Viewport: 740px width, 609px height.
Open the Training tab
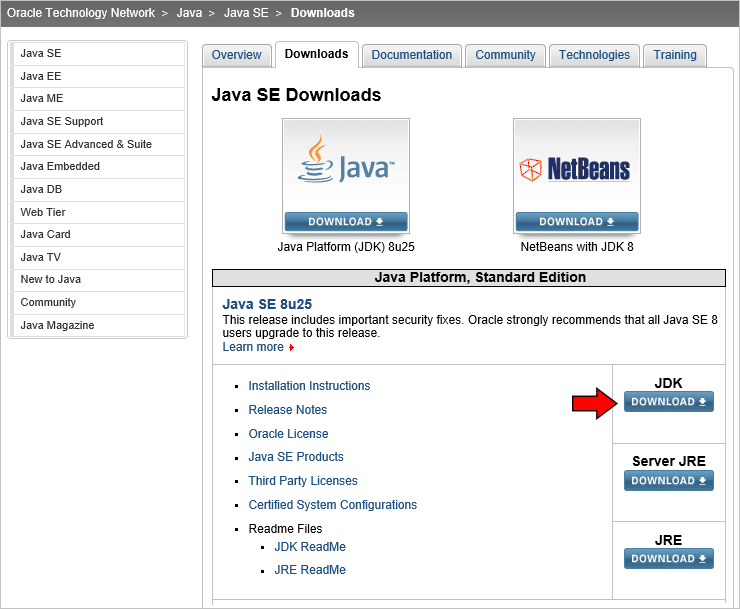[675, 55]
